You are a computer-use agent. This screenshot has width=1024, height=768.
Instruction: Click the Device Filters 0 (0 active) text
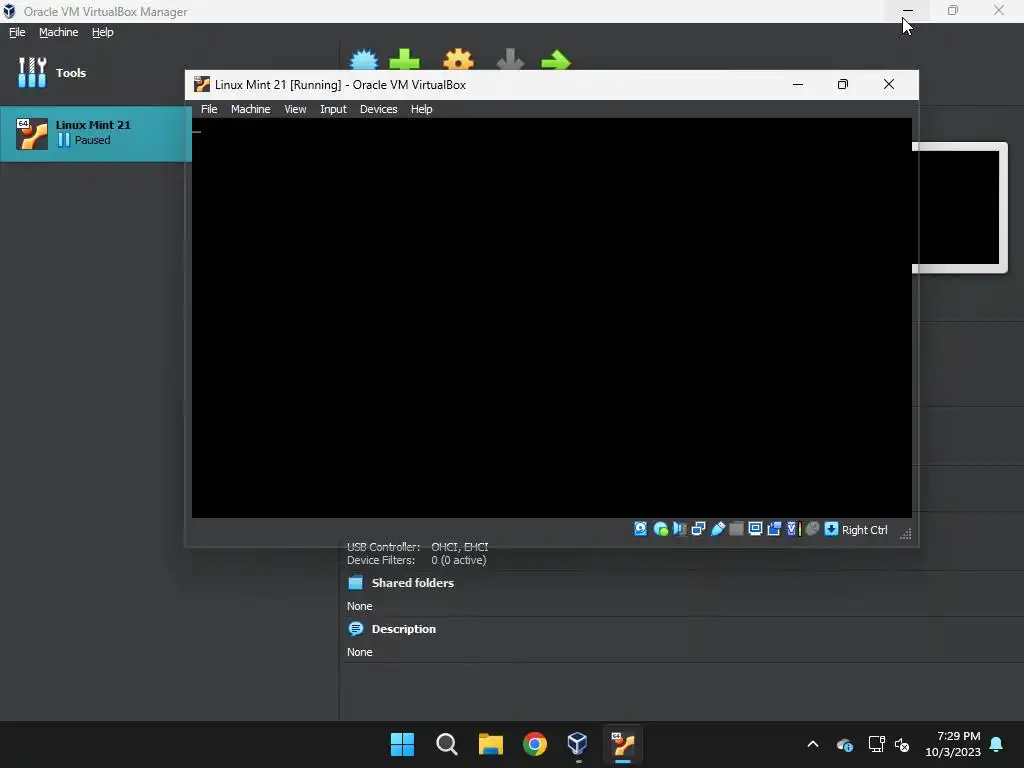pos(417,560)
